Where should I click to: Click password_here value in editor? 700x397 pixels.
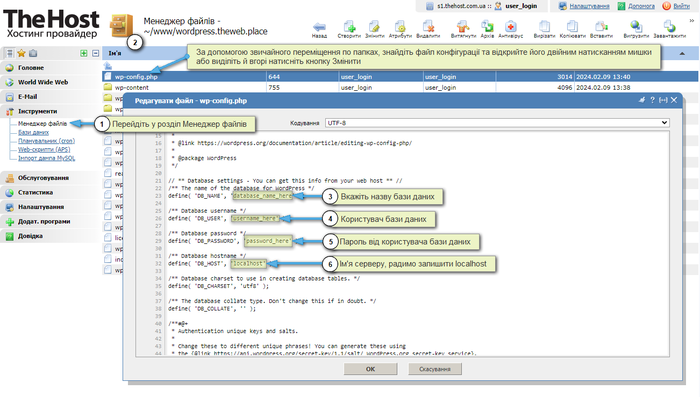[x=268, y=241]
